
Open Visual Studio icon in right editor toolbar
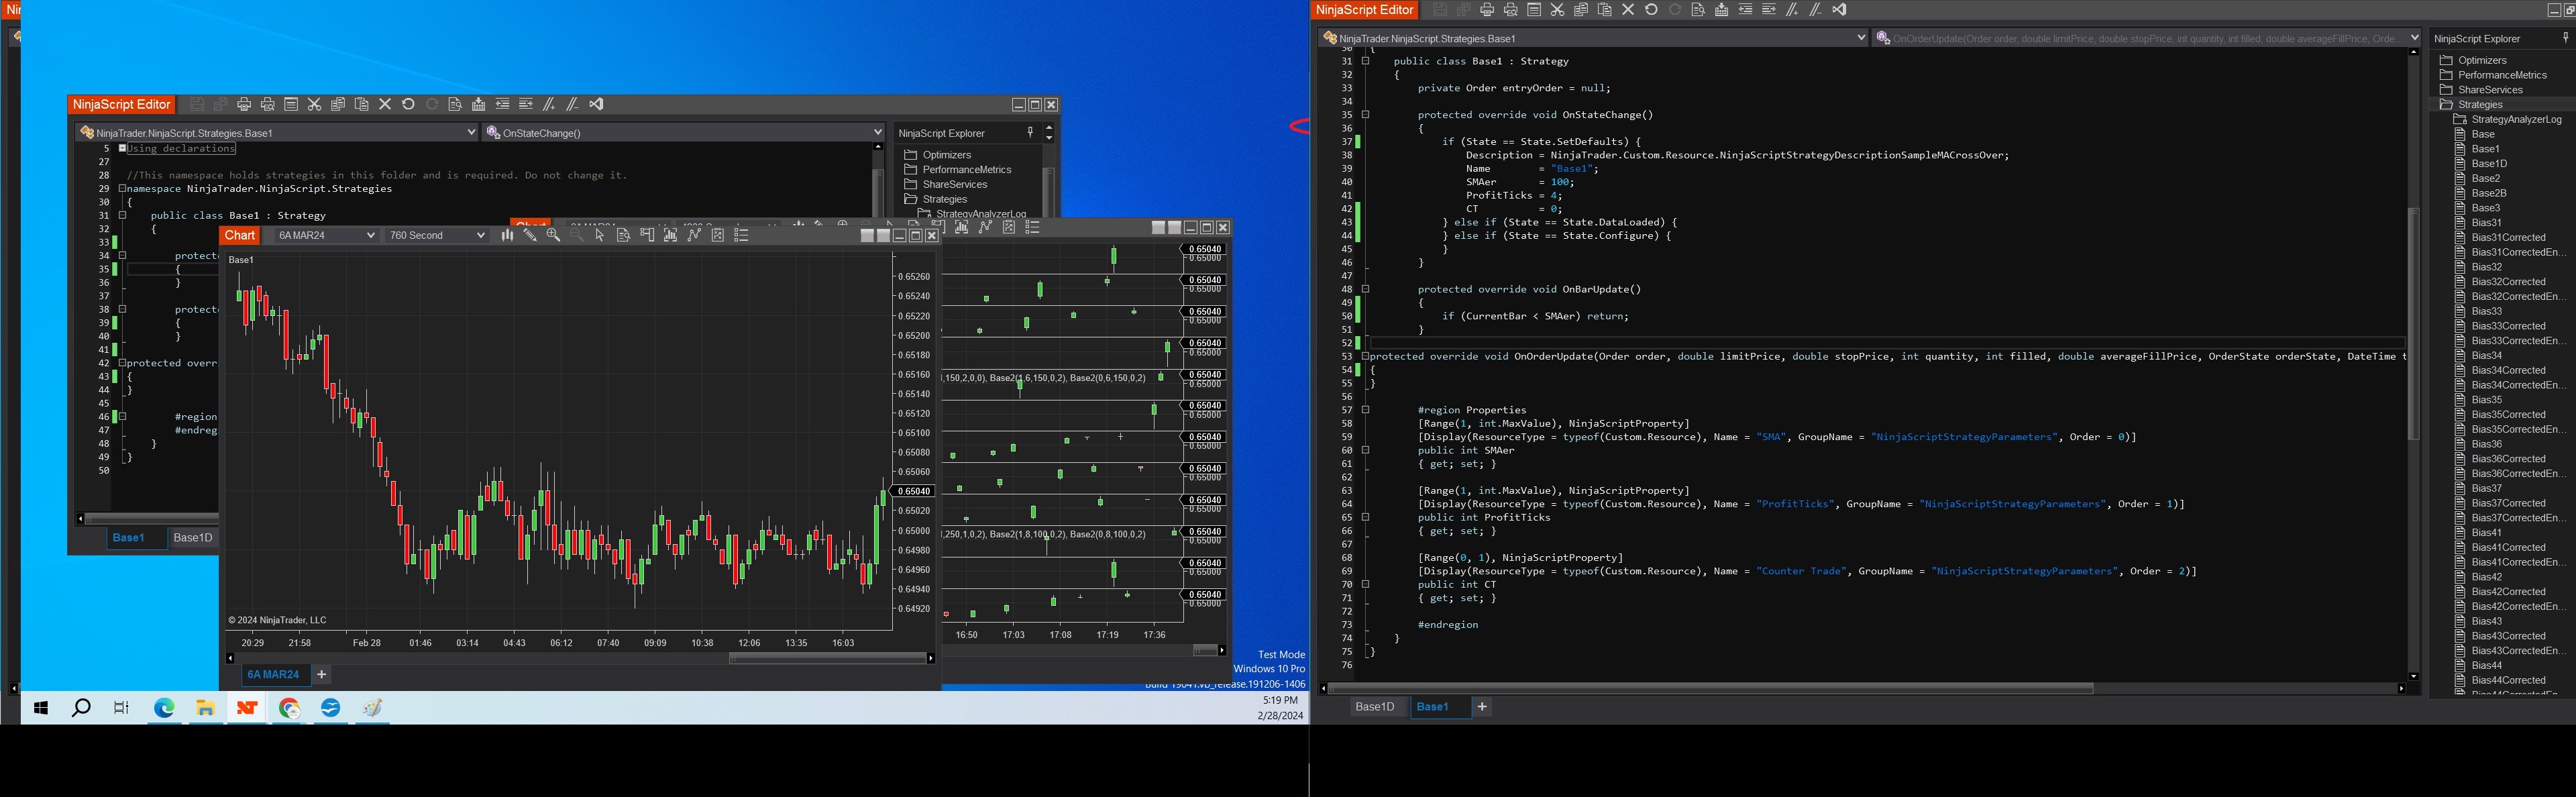pos(1839,10)
